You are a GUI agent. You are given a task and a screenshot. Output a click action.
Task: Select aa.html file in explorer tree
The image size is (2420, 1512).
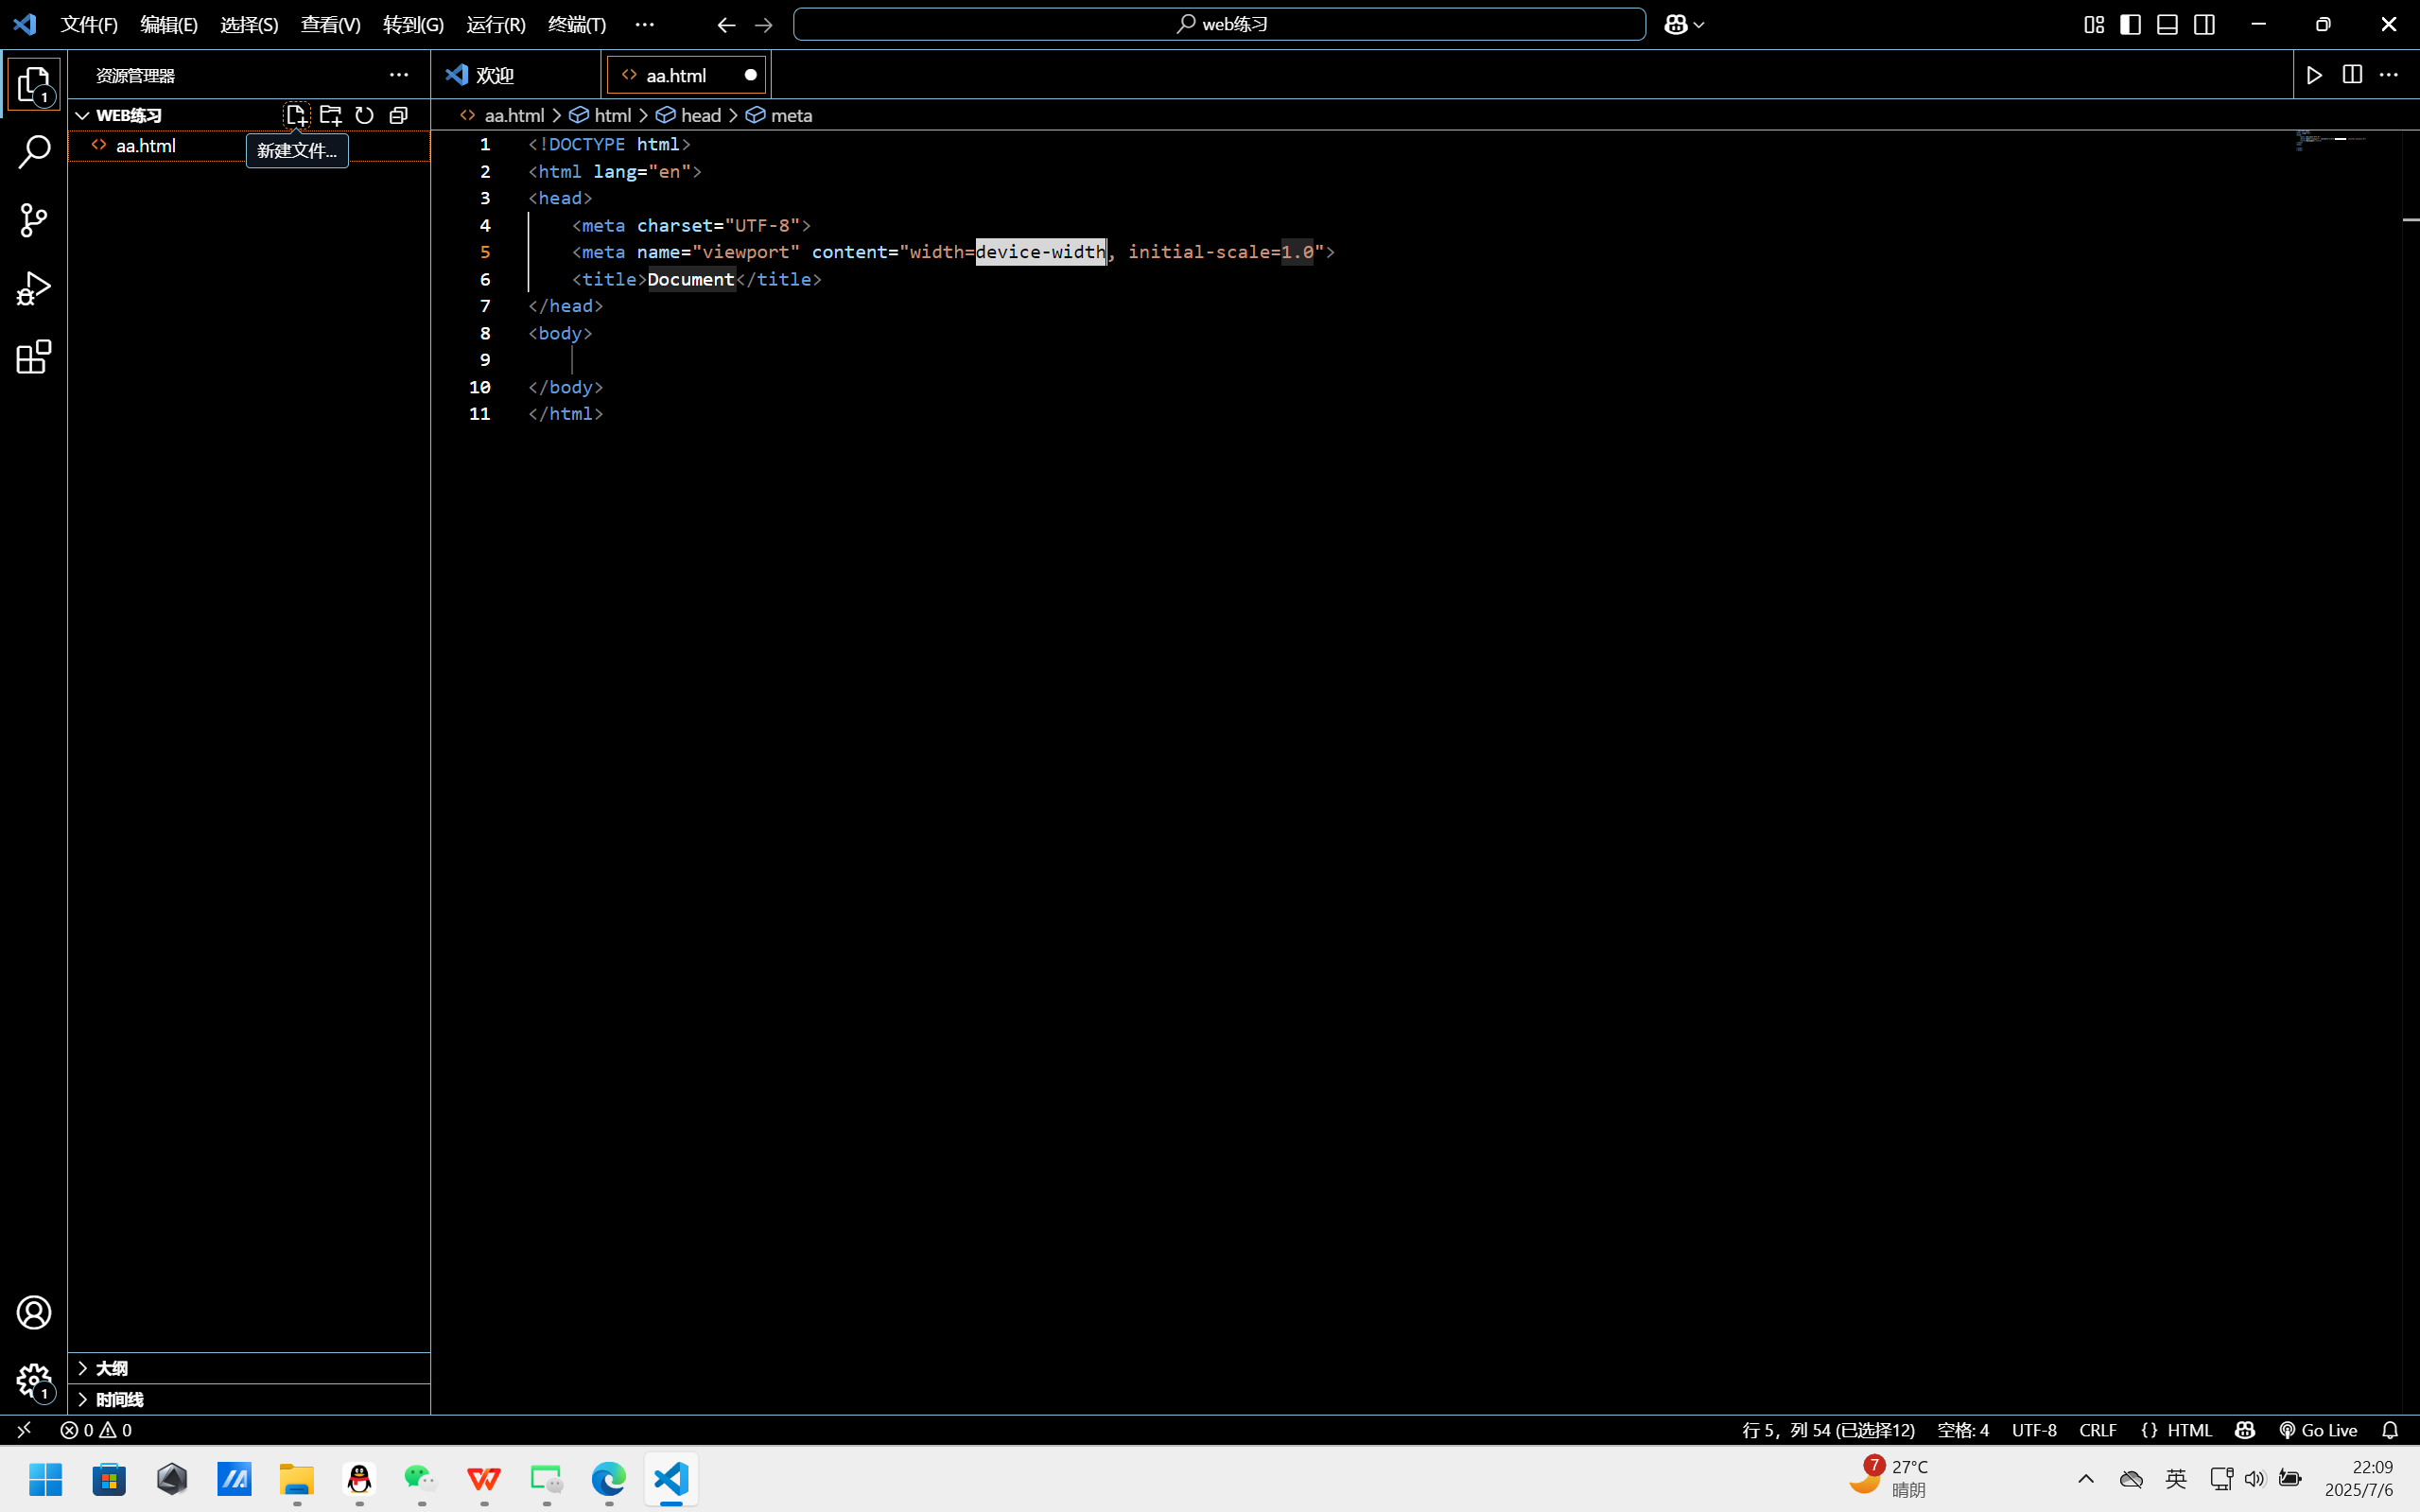tap(249, 146)
